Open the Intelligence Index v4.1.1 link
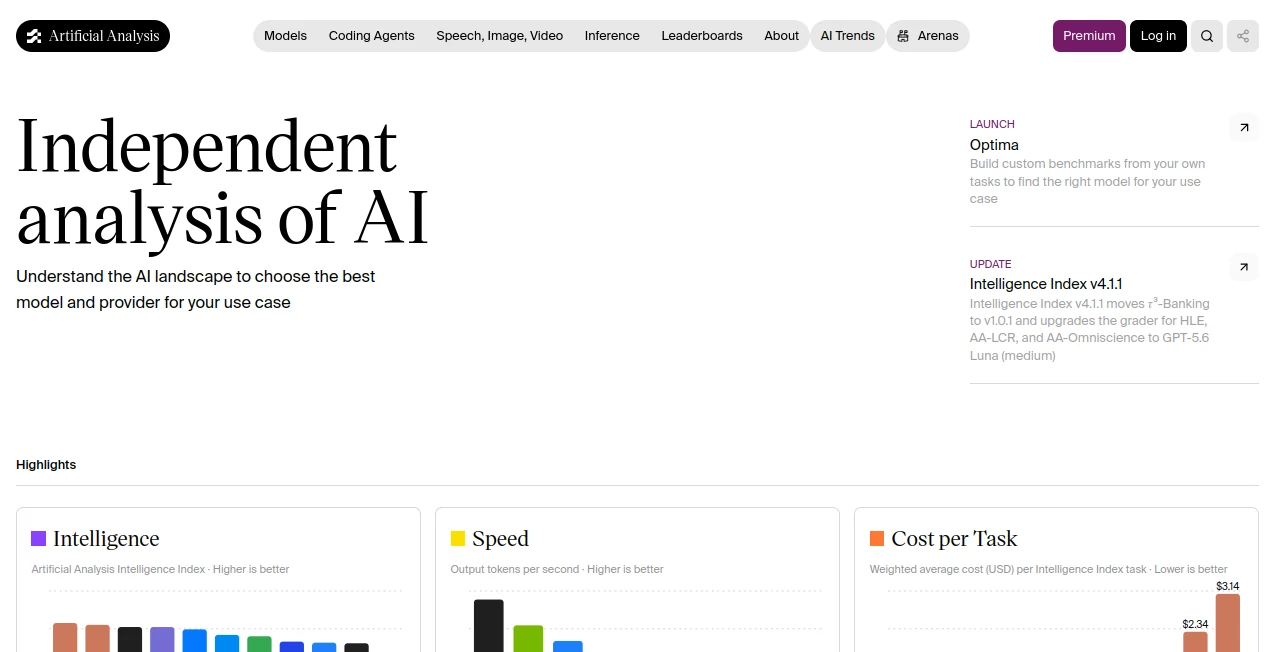 click(1046, 284)
